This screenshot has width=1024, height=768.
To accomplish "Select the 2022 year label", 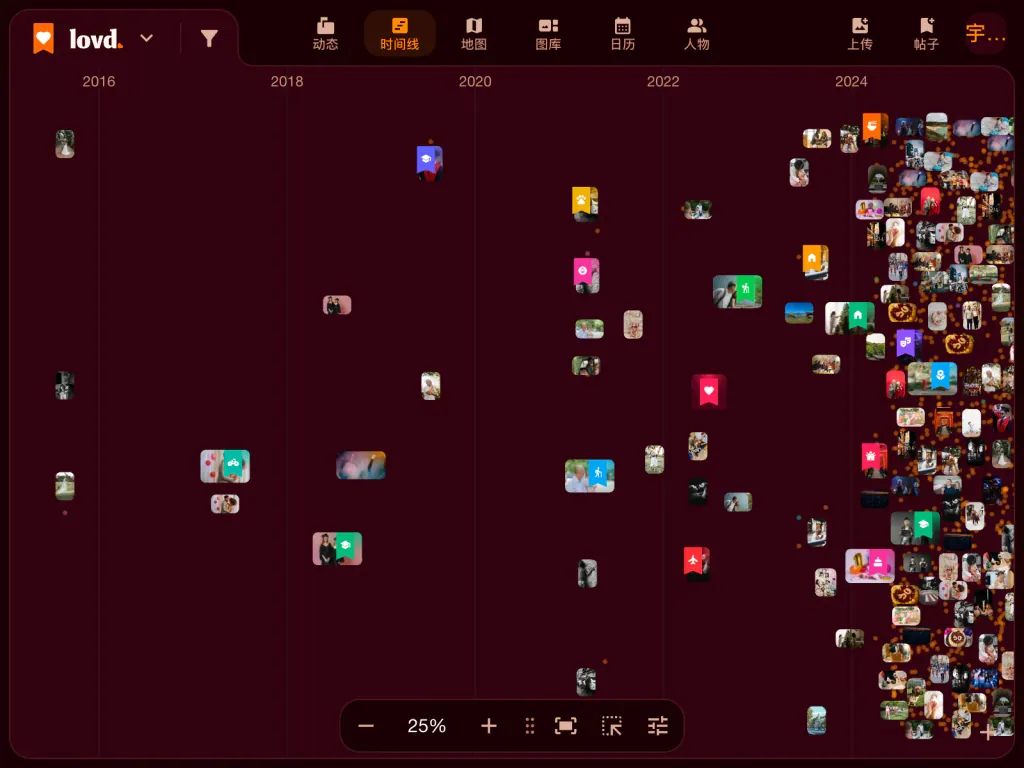I will point(663,82).
